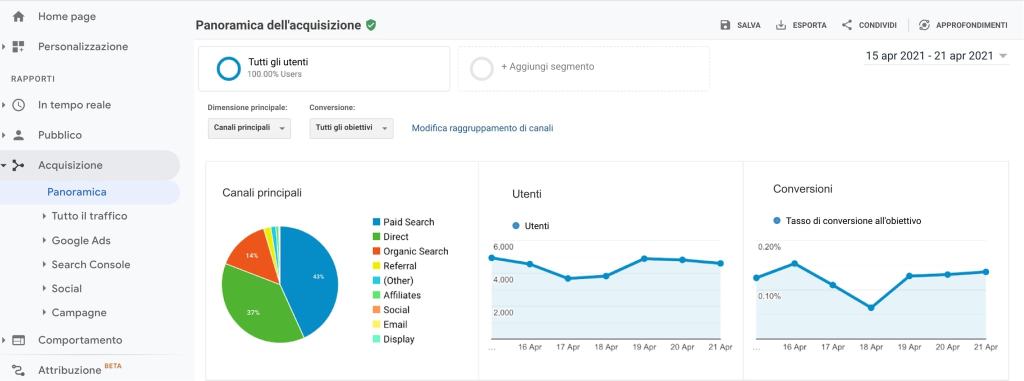Click the Tutti gli utenti blue circle
Screen dimensions: 1024x381
[x=229, y=68]
